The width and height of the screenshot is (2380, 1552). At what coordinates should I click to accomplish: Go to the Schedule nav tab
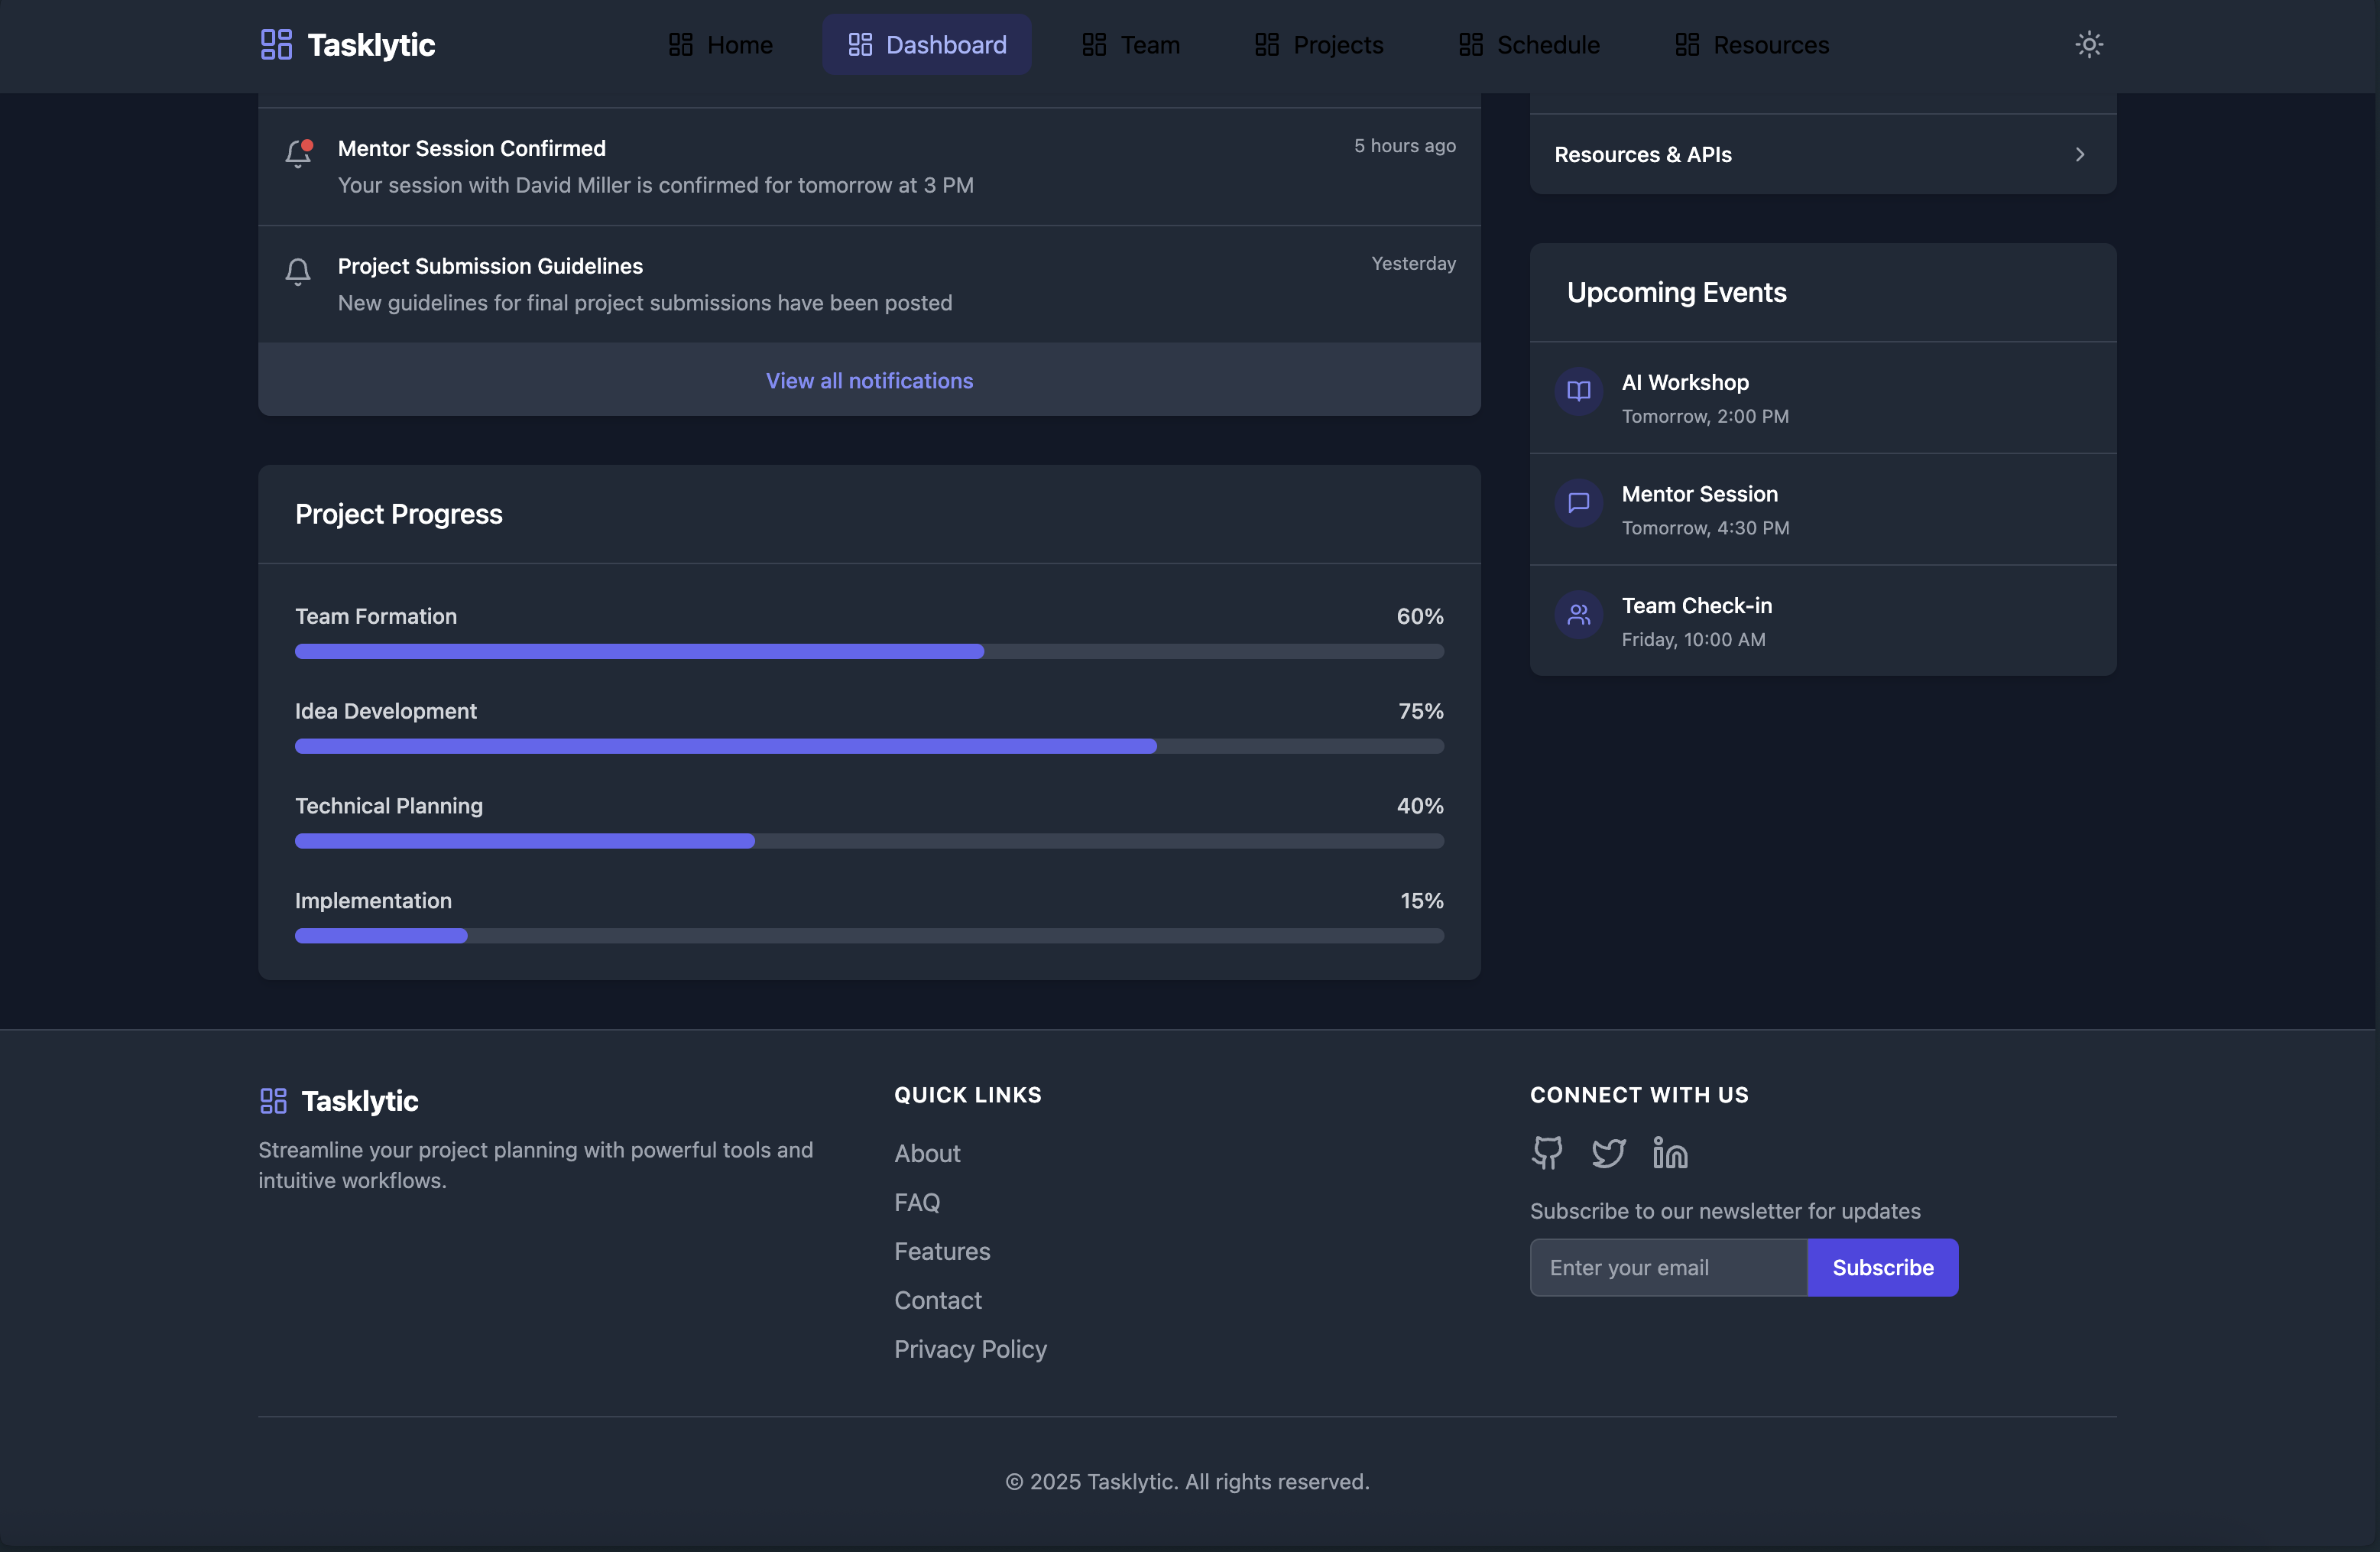point(1529,45)
